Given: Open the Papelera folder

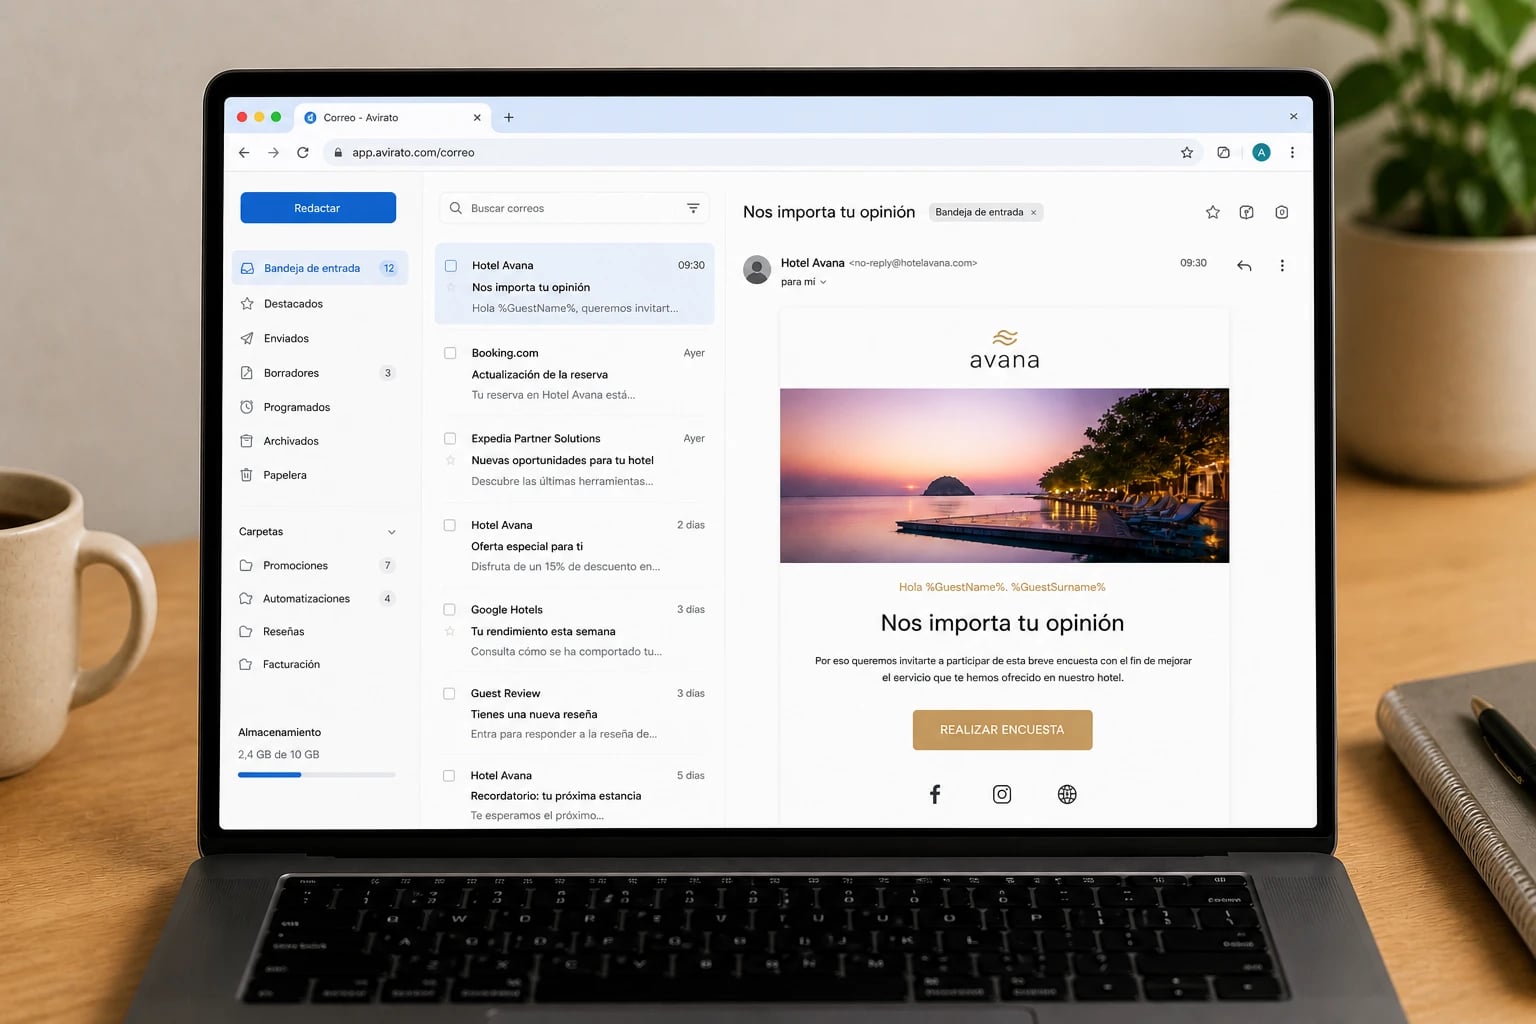Looking at the screenshot, I should click(320, 475).
